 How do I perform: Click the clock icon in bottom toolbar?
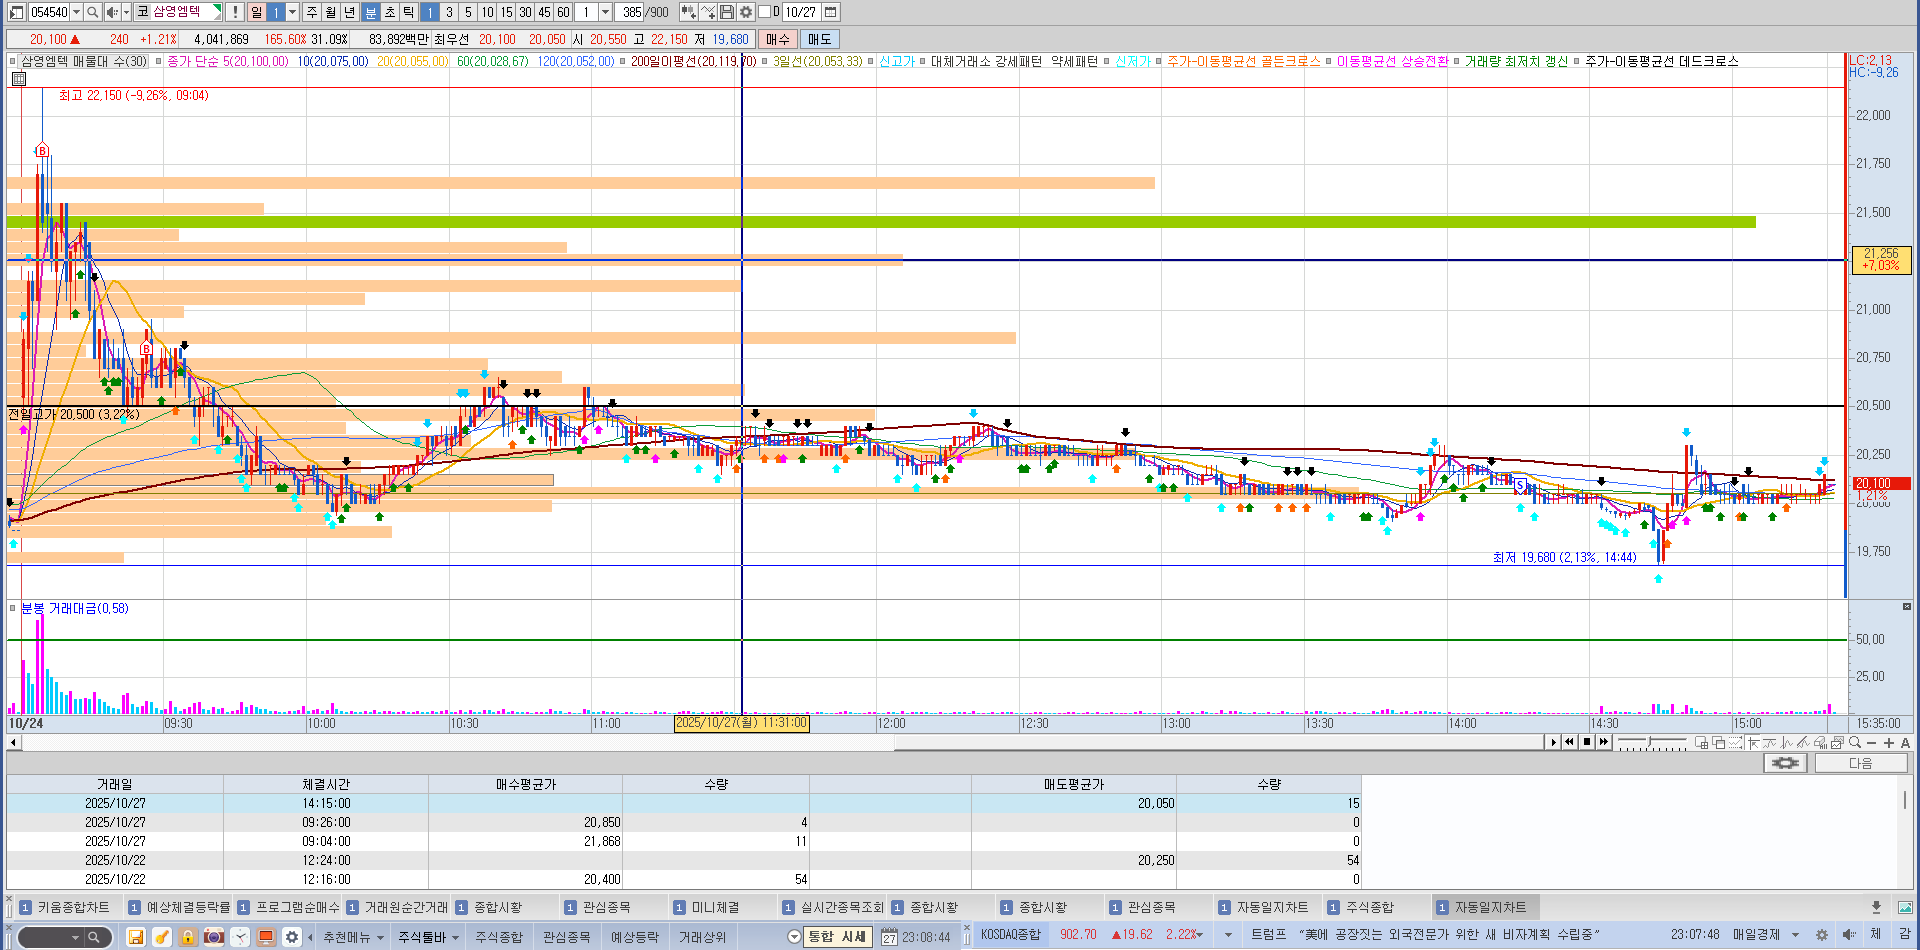coord(239,937)
